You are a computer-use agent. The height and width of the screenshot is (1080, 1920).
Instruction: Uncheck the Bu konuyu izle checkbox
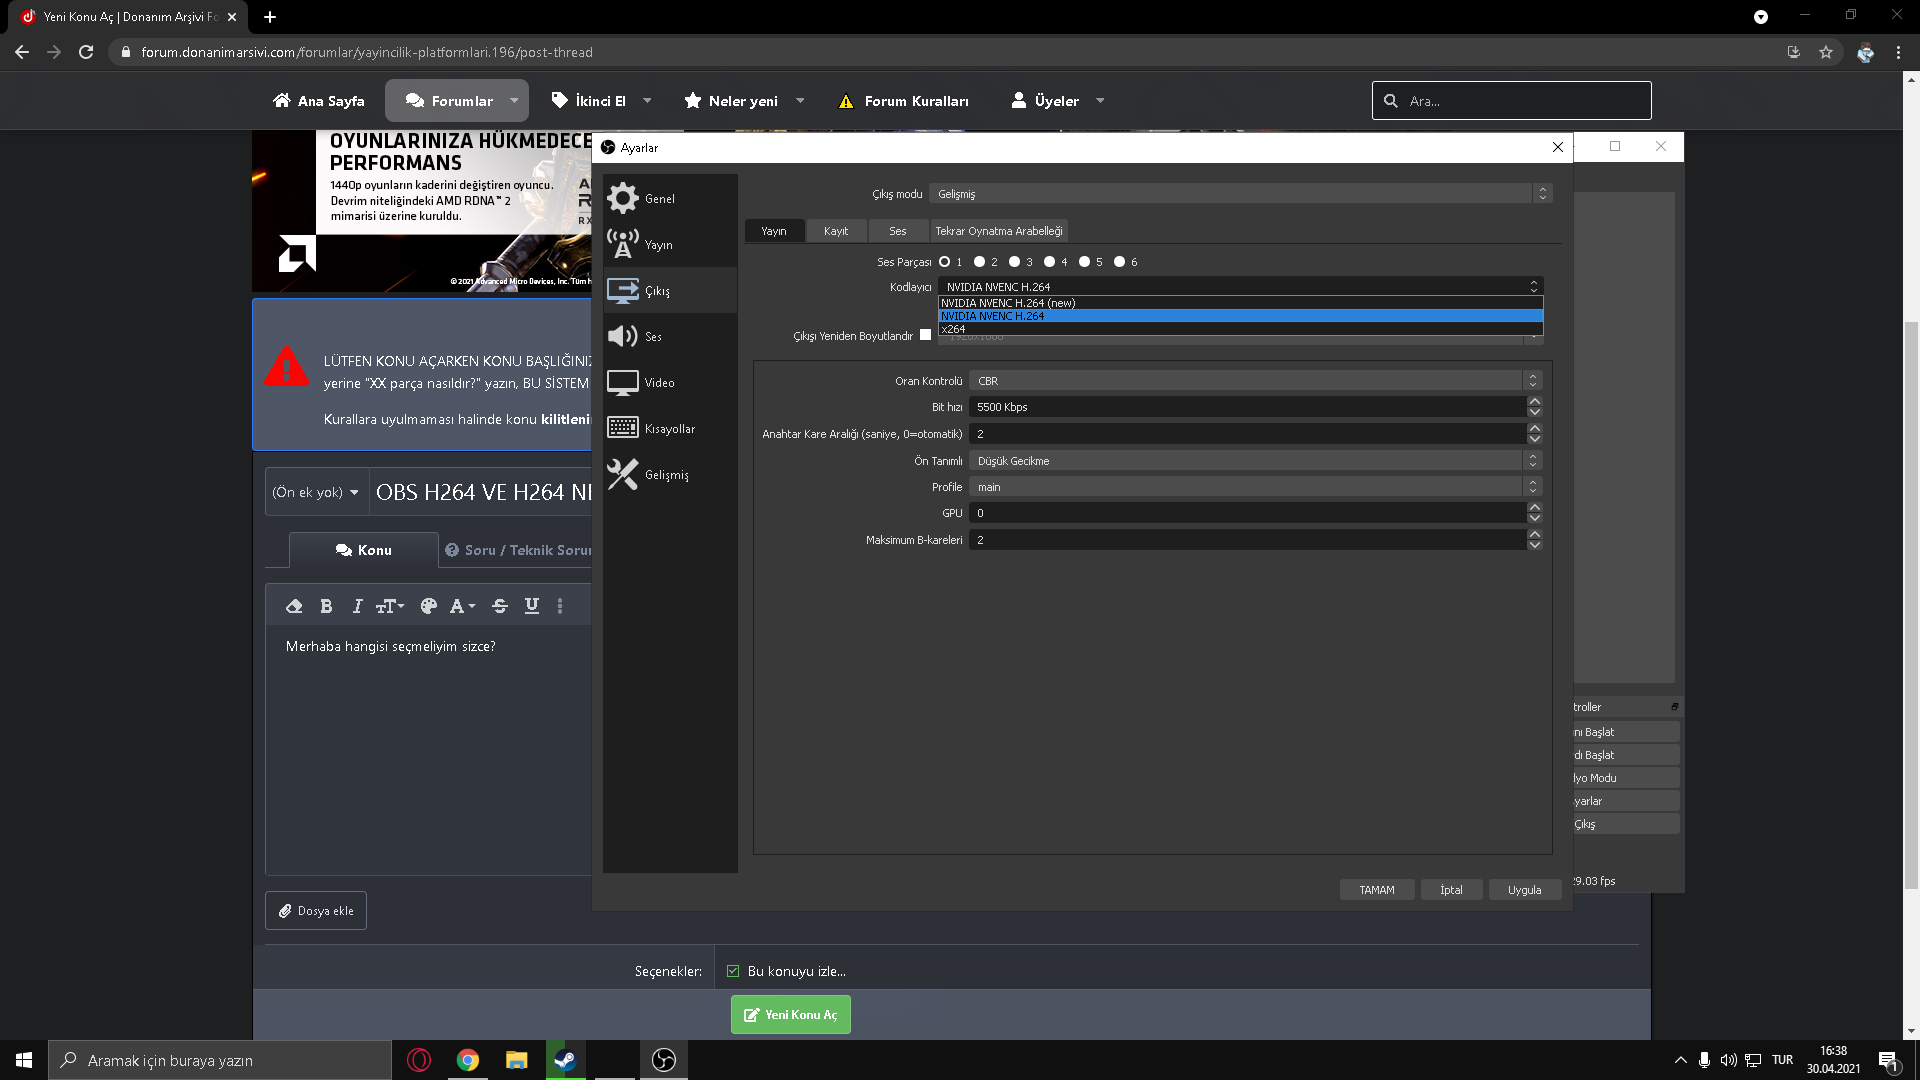coord(733,971)
